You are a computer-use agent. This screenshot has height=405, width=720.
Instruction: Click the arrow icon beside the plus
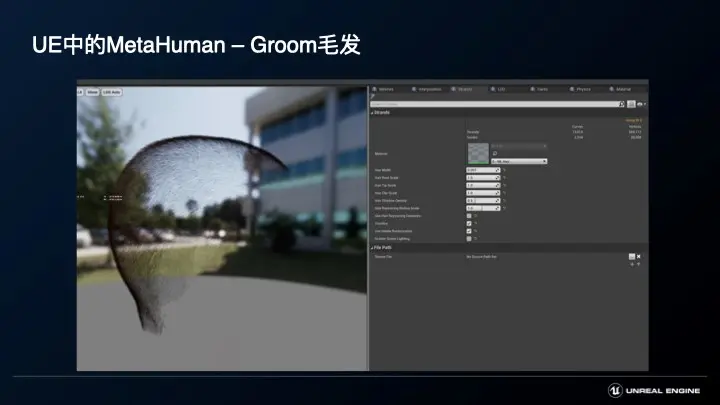click(x=638, y=264)
